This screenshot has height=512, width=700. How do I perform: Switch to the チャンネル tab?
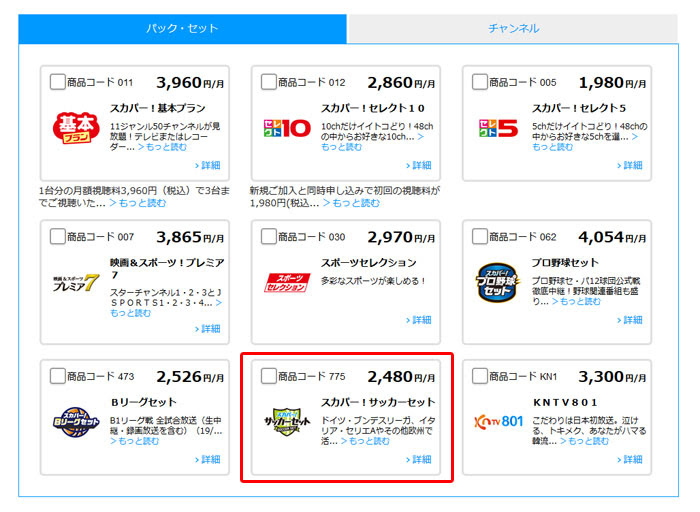(x=513, y=29)
